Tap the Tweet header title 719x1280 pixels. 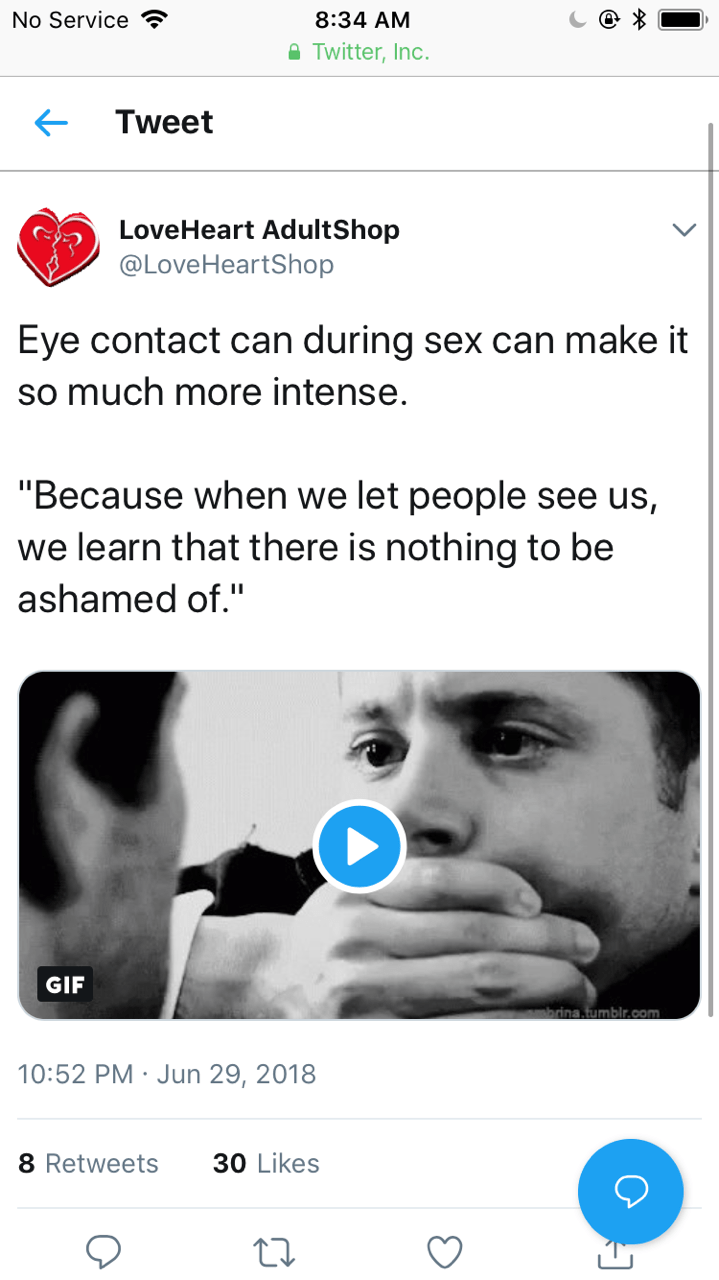164,122
